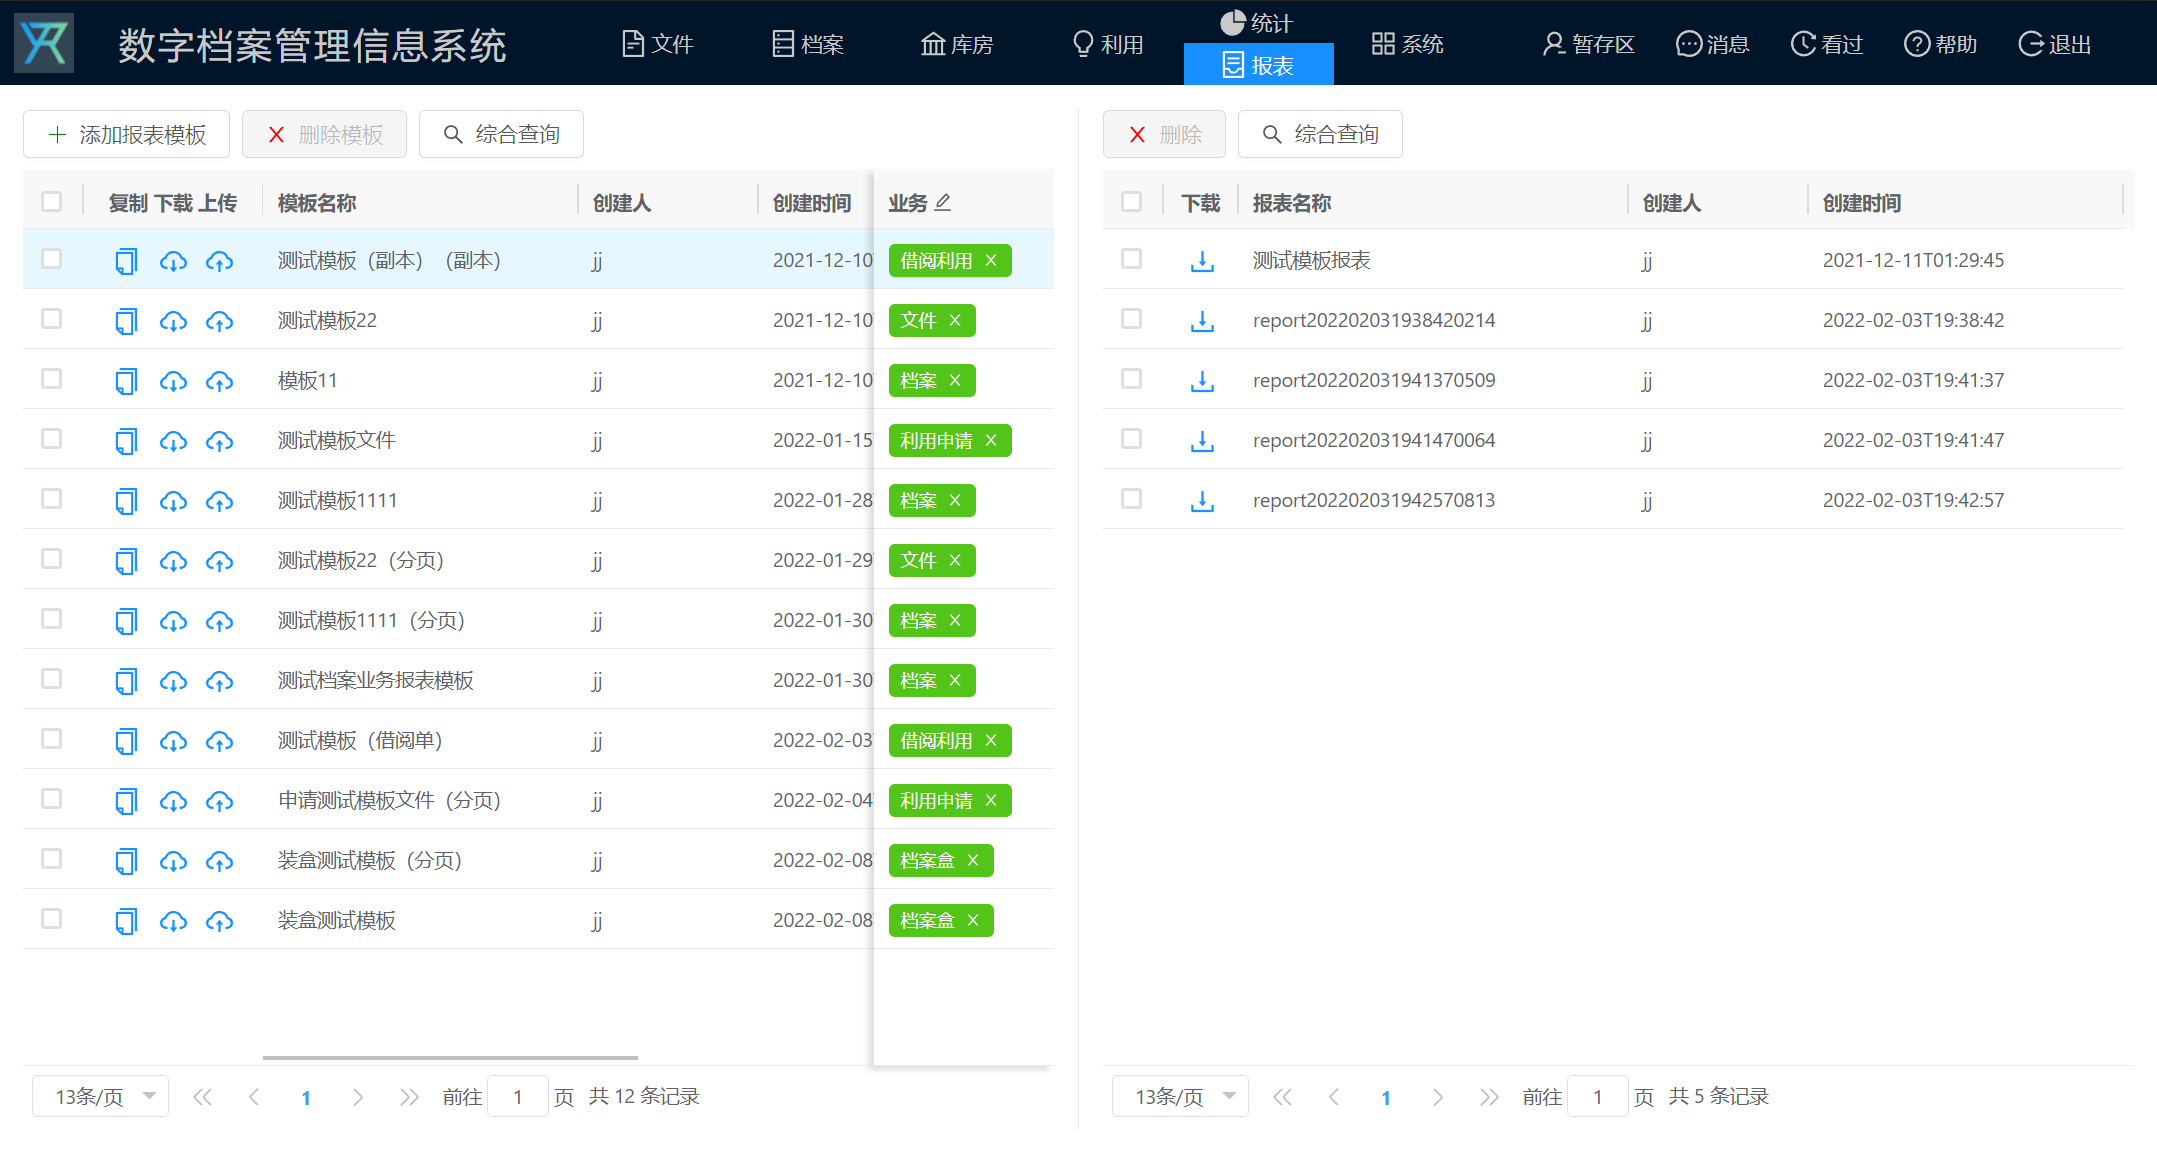The width and height of the screenshot is (2157, 1152).
Task: Upload to 测试模板文件 template
Action: click(x=219, y=441)
